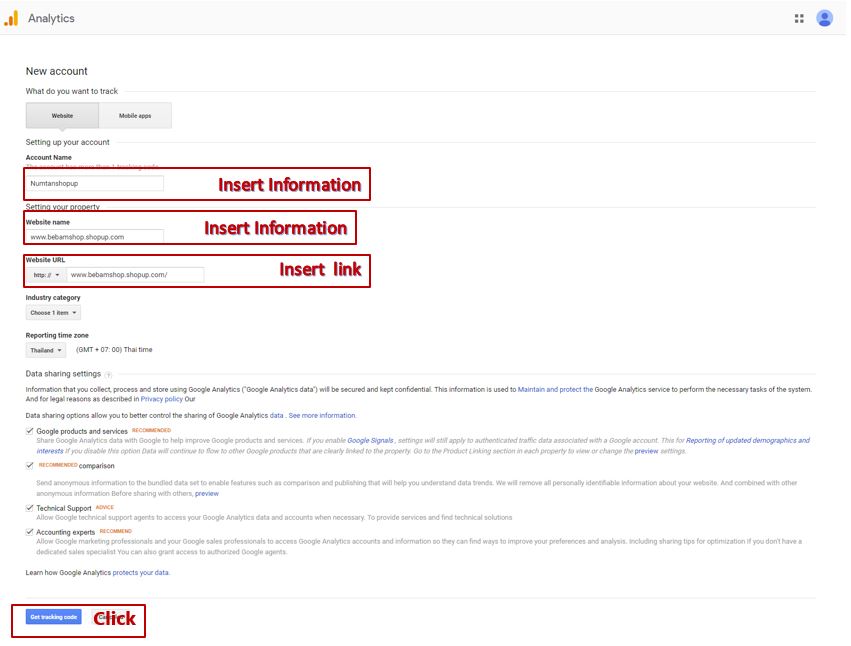Open the Maintain and protect the link
Screen dimensions: 851x646
click(x=555, y=390)
